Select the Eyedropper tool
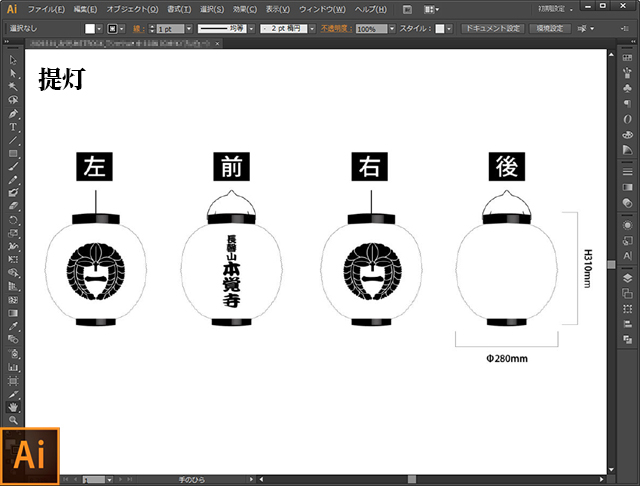Image resolution: width=640 pixels, height=486 pixels. point(13,326)
